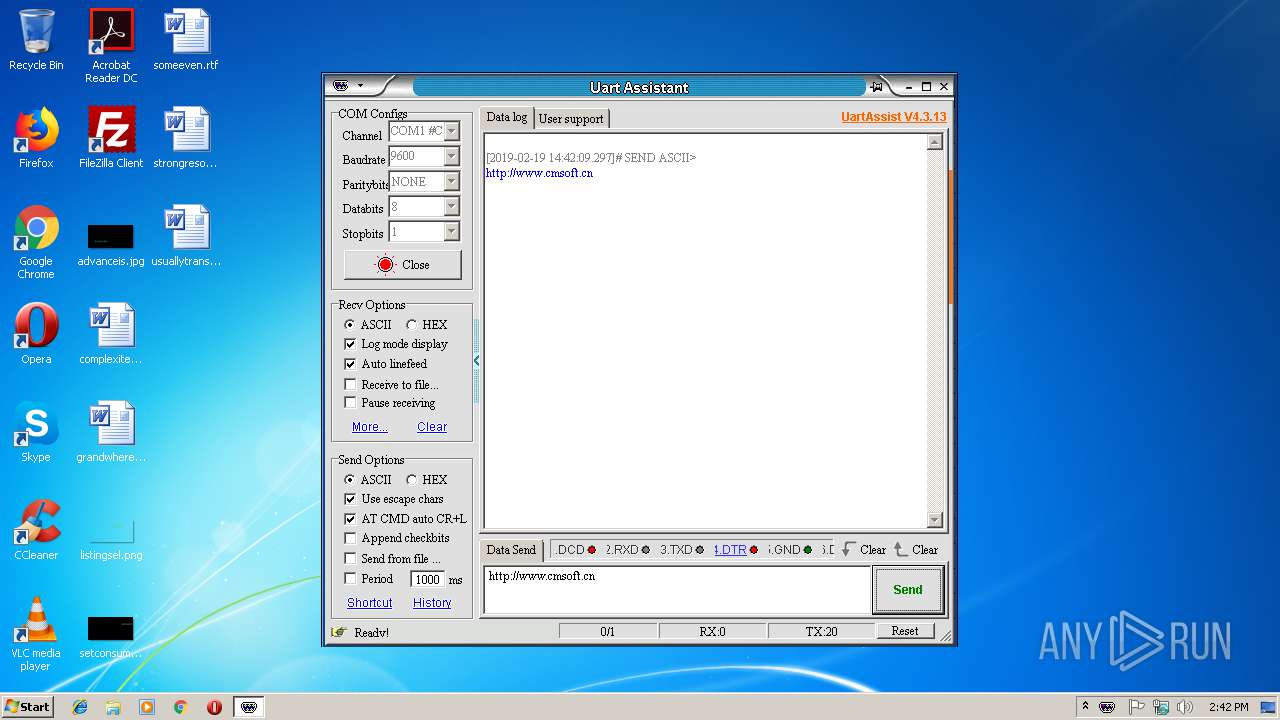The width and height of the screenshot is (1280, 720).
Task: Open the listingsel.png file icon
Action: point(111,537)
